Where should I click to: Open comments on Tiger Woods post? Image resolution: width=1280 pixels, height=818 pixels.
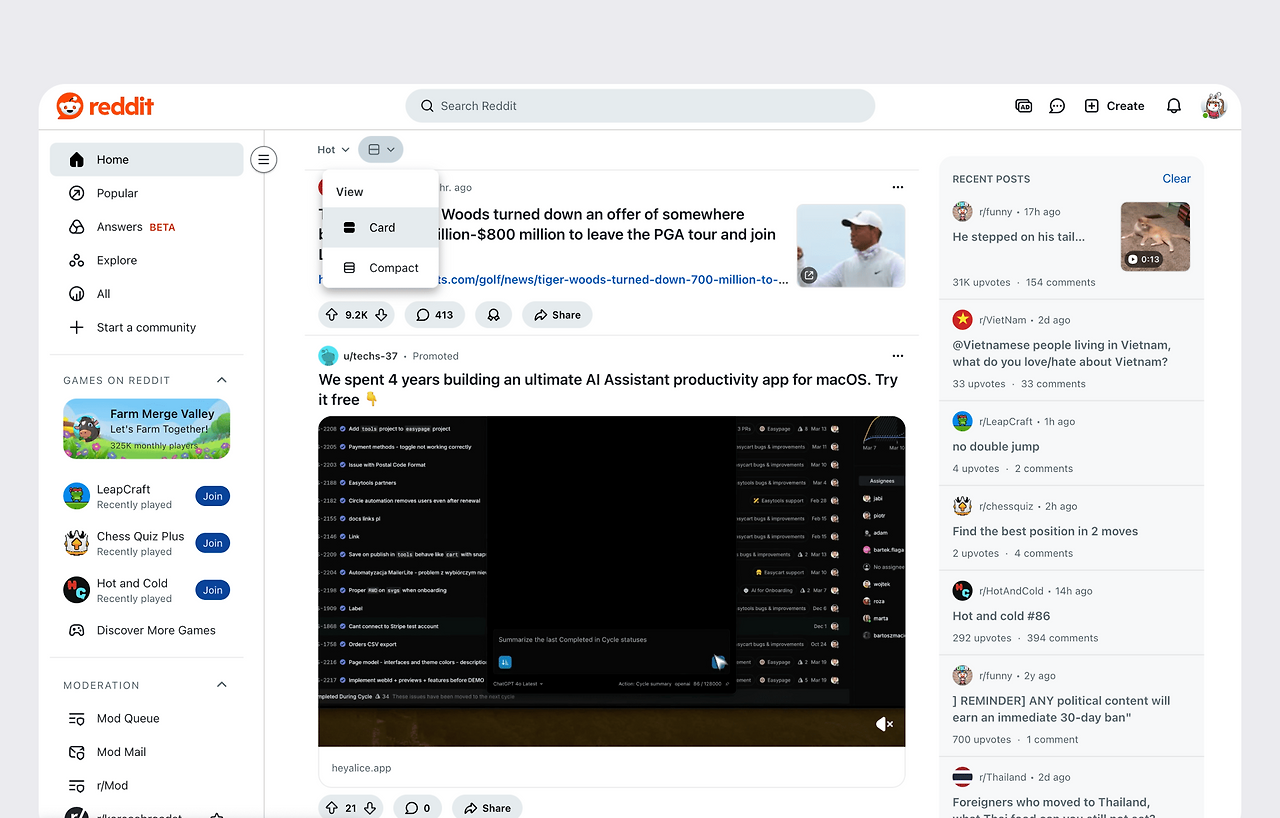click(x=435, y=315)
